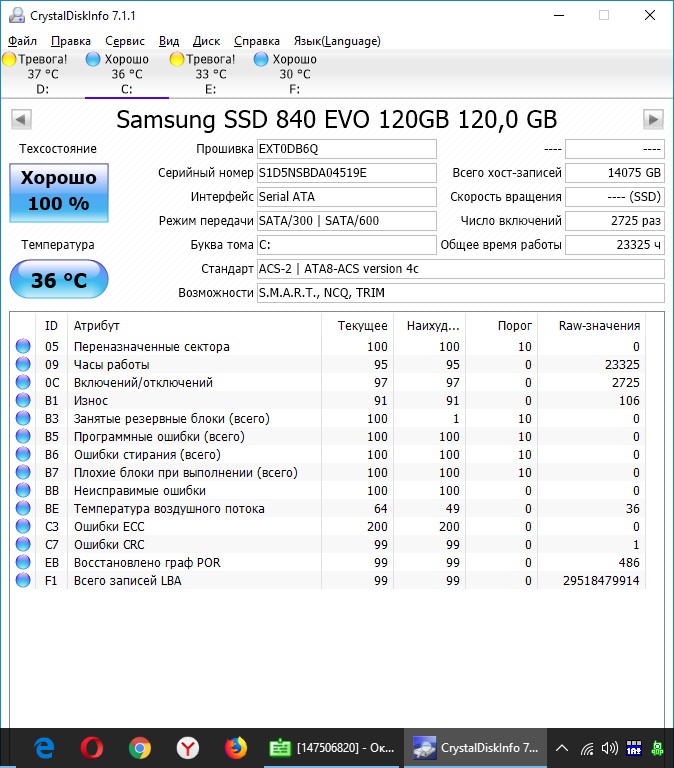Select disk D: tab with Тревога status
Image resolution: width=674 pixels, height=768 pixels.
tap(43, 74)
